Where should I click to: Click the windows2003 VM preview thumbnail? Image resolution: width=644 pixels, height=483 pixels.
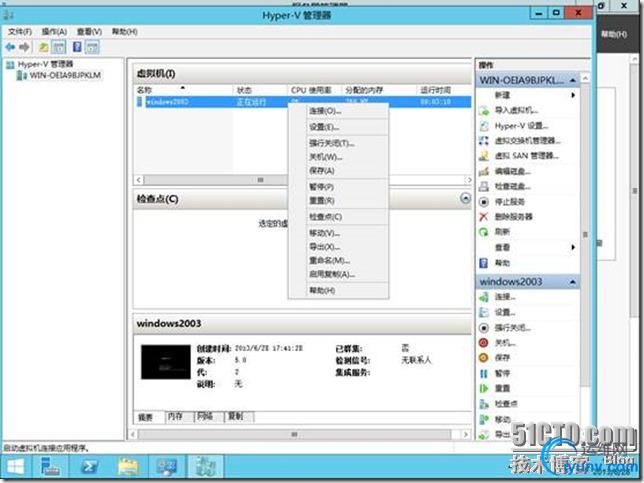(166, 362)
